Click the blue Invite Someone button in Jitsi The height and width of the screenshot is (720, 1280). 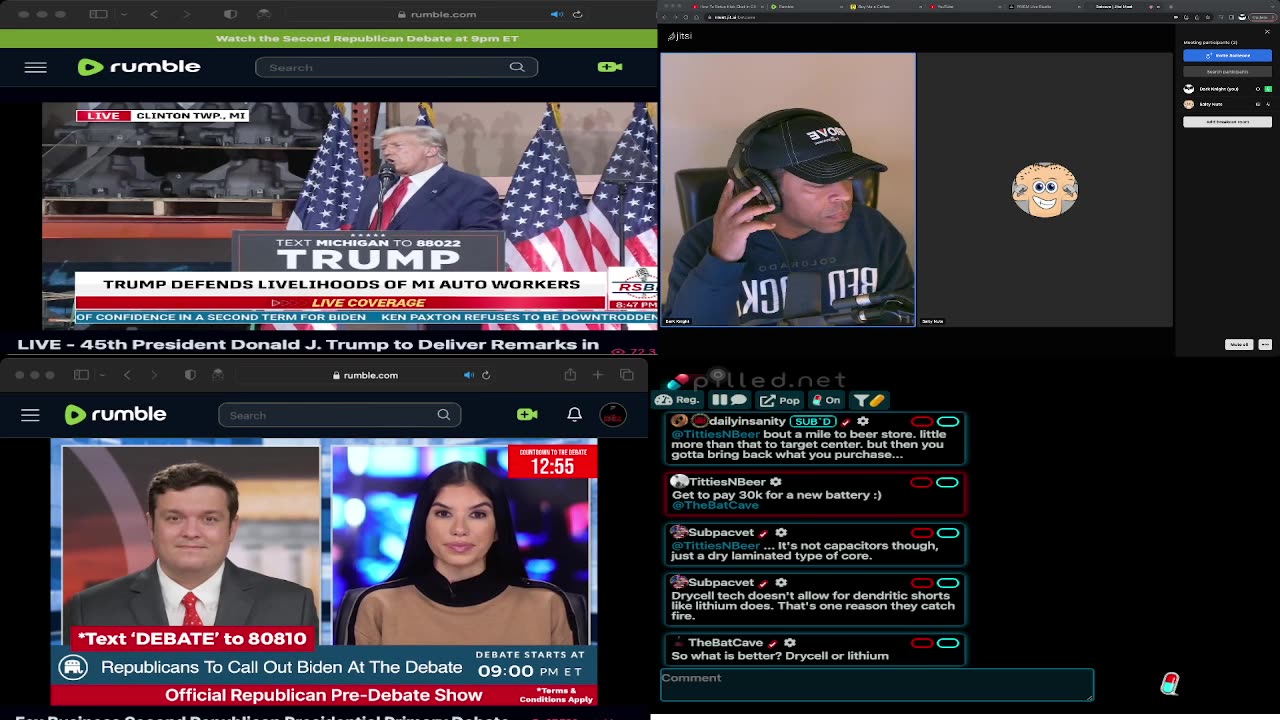pyautogui.click(x=1227, y=55)
